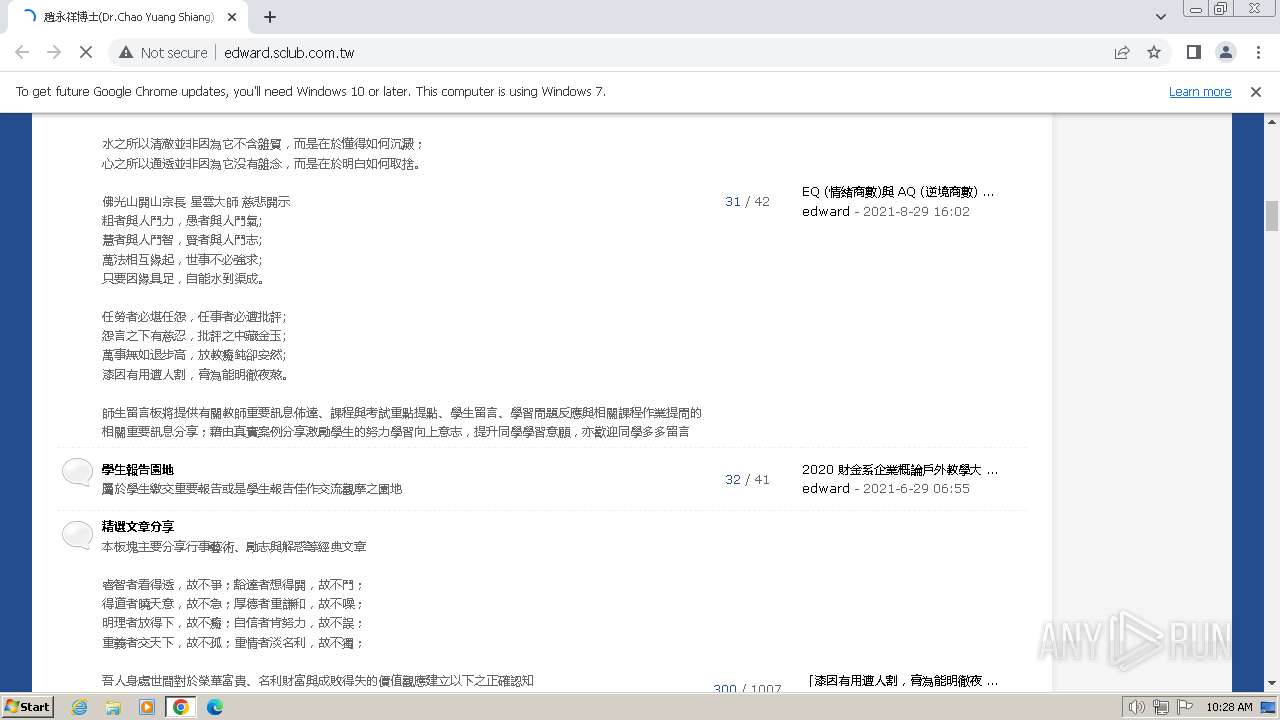
Task: Click the Not secure warning icon
Action: pyautogui.click(x=125, y=52)
